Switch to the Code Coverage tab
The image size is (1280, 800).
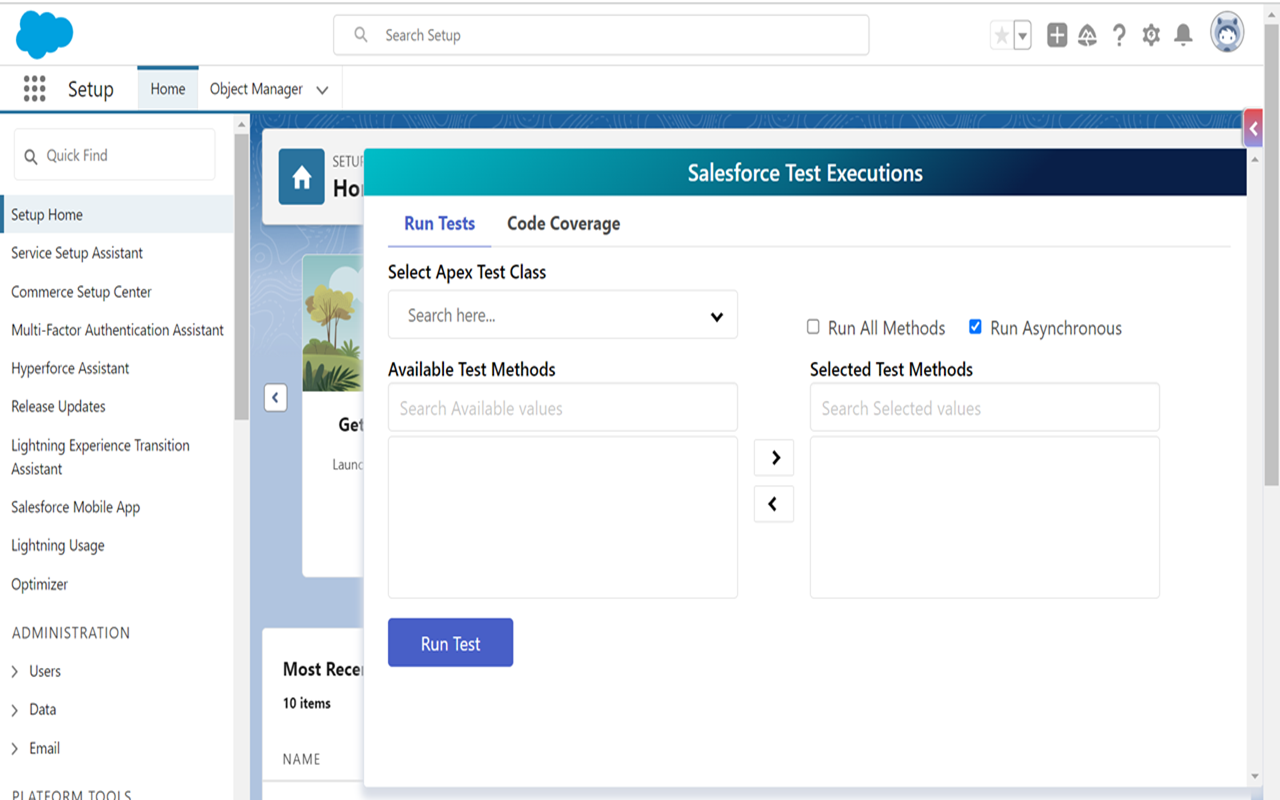pyautogui.click(x=563, y=224)
